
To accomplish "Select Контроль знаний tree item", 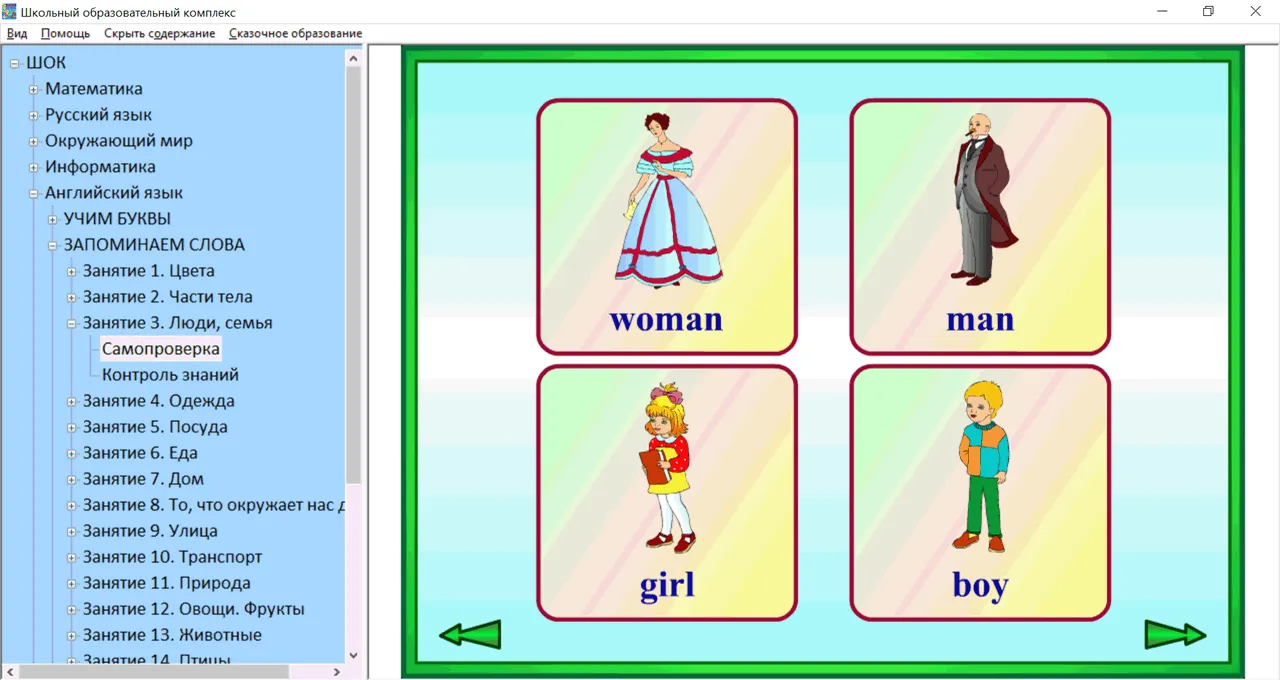I will (x=170, y=375).
